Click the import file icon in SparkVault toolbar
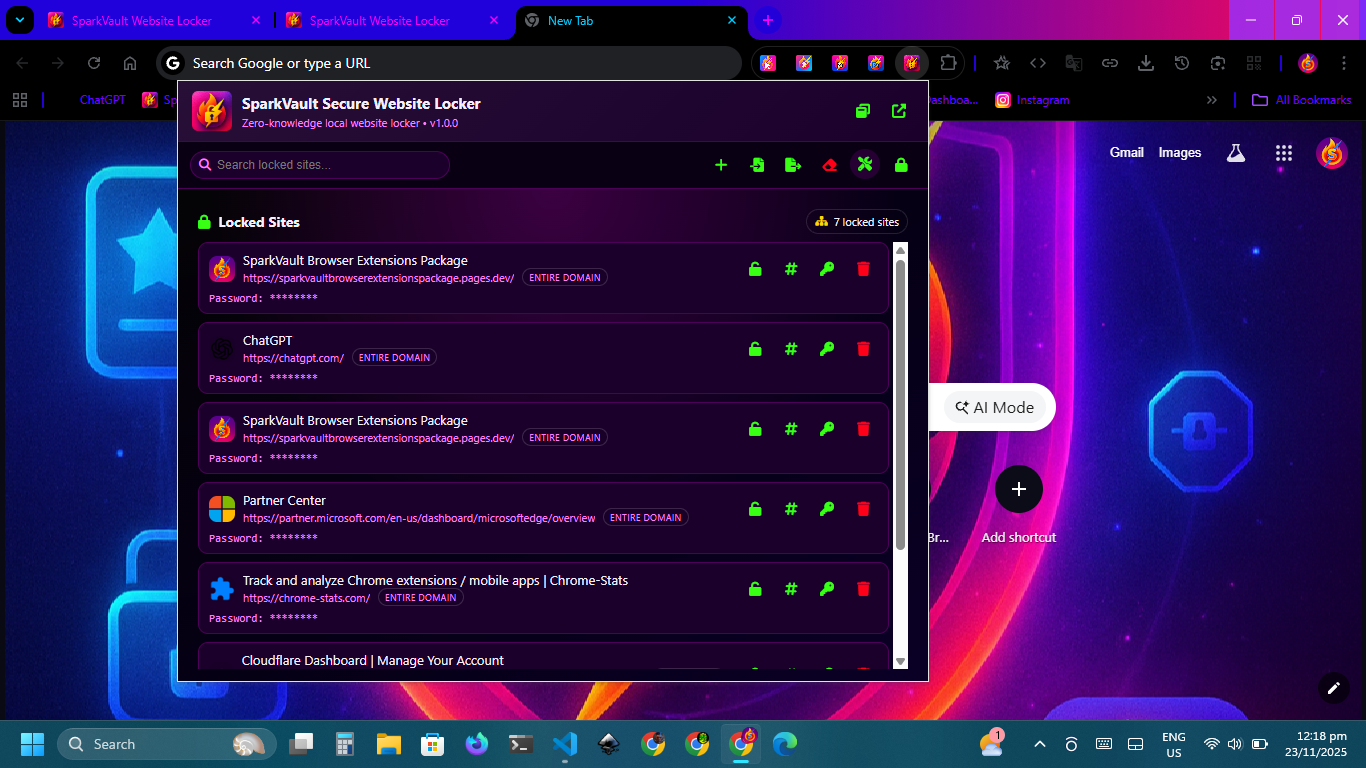This screenshot has width=1366, height=768. pyautogui.click(x=757, y=165)
